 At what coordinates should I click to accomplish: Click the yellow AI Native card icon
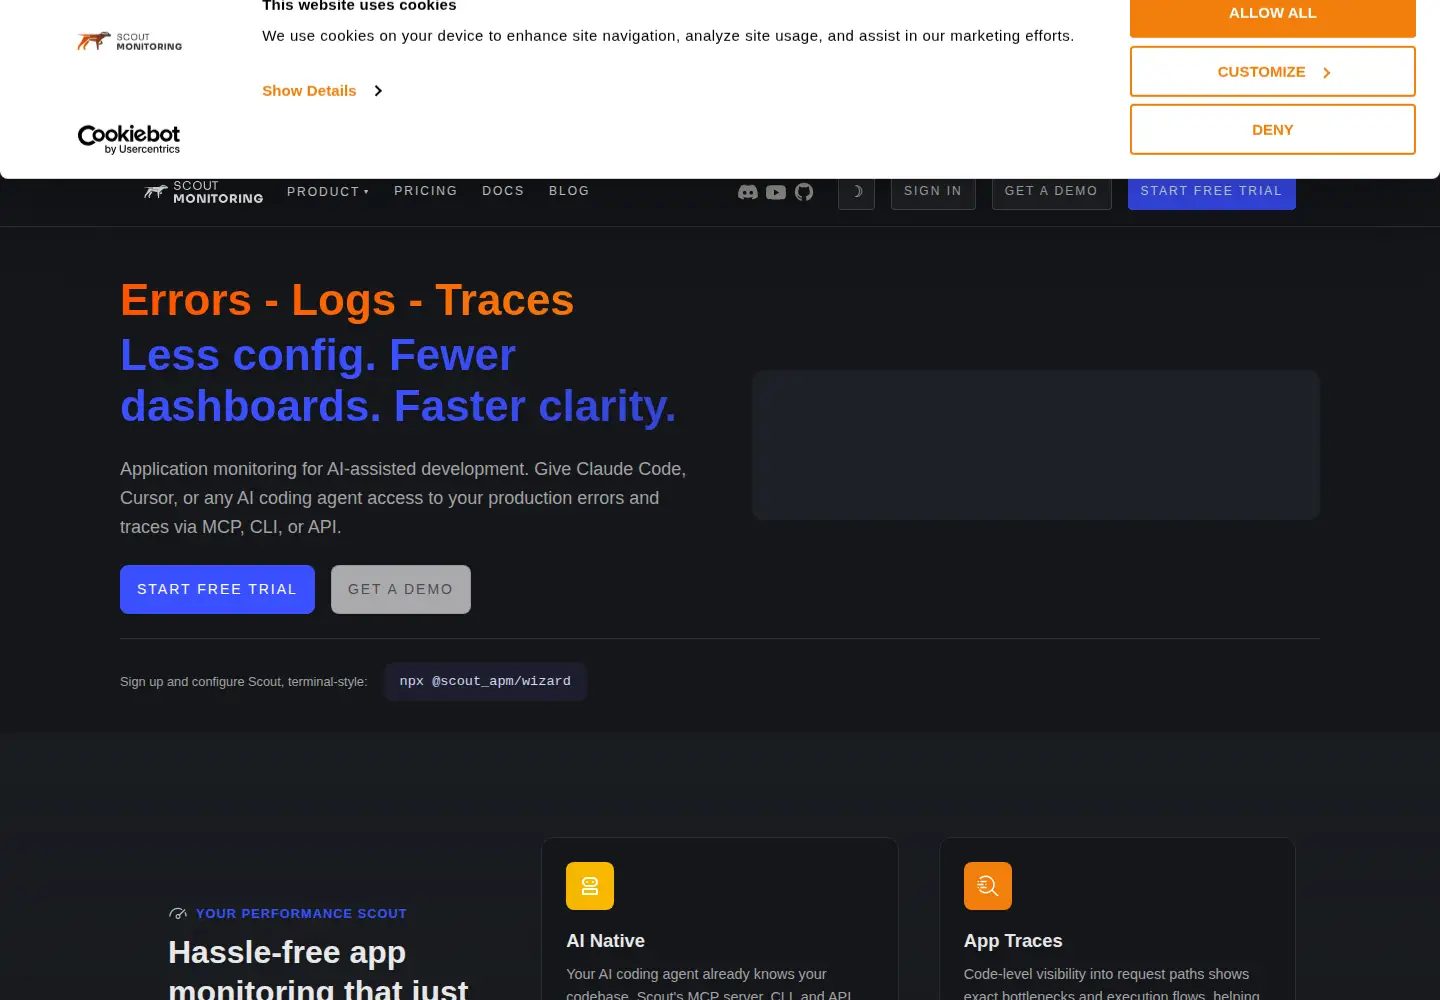click(590, 886)
